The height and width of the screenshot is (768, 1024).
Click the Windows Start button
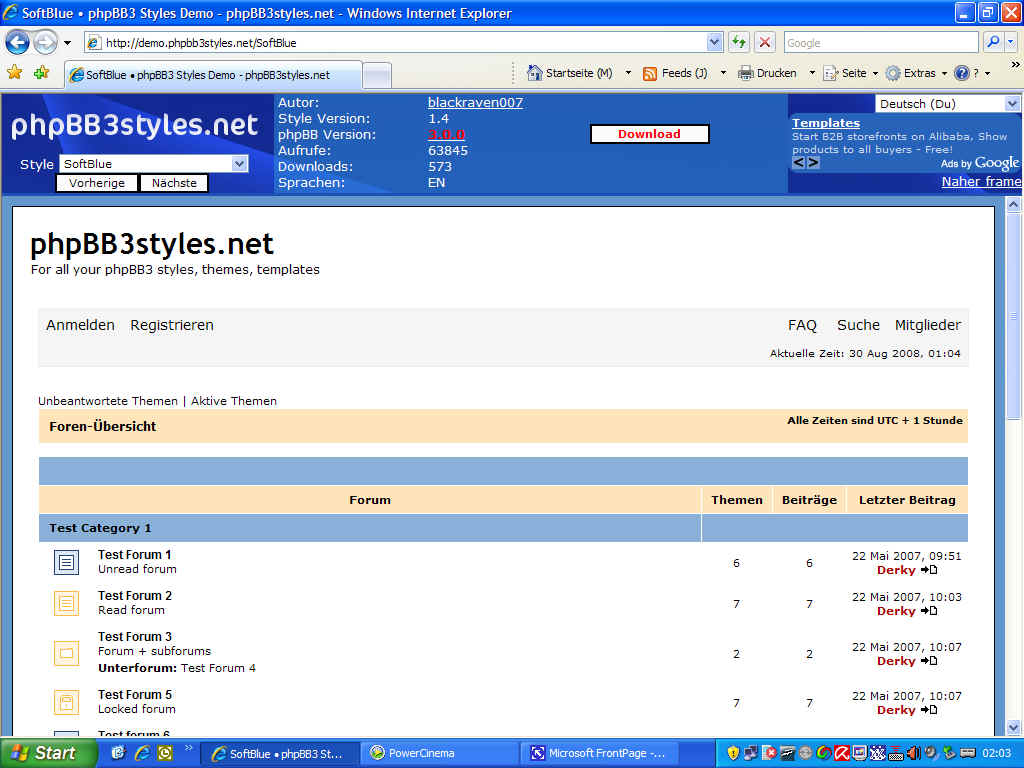pyautogui.click(x=48, y=753)
